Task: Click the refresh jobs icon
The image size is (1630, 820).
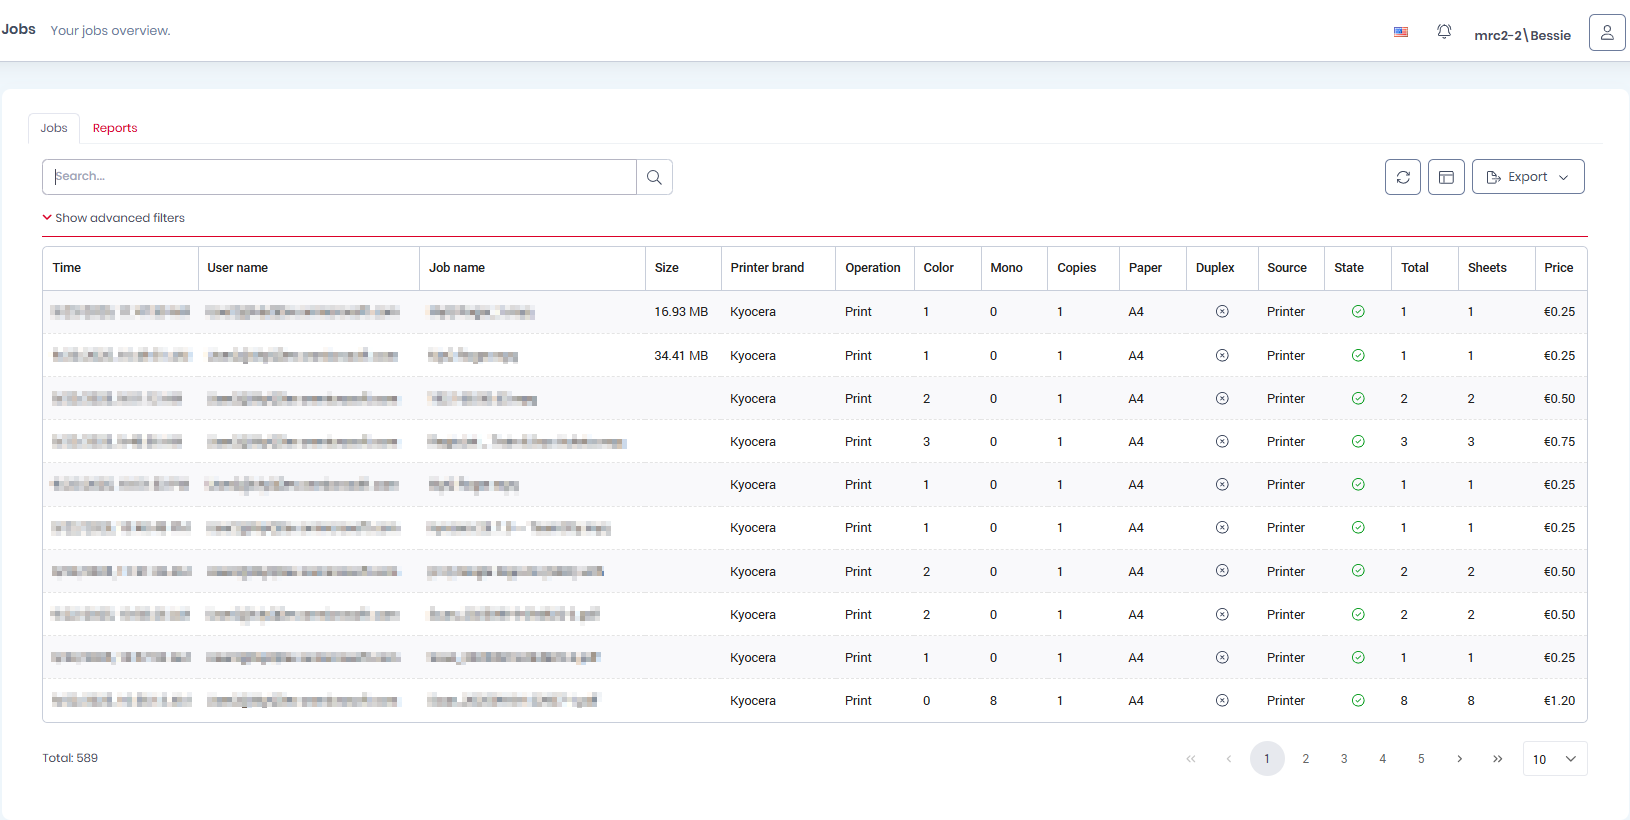Action: click(x=1402, y=177)
